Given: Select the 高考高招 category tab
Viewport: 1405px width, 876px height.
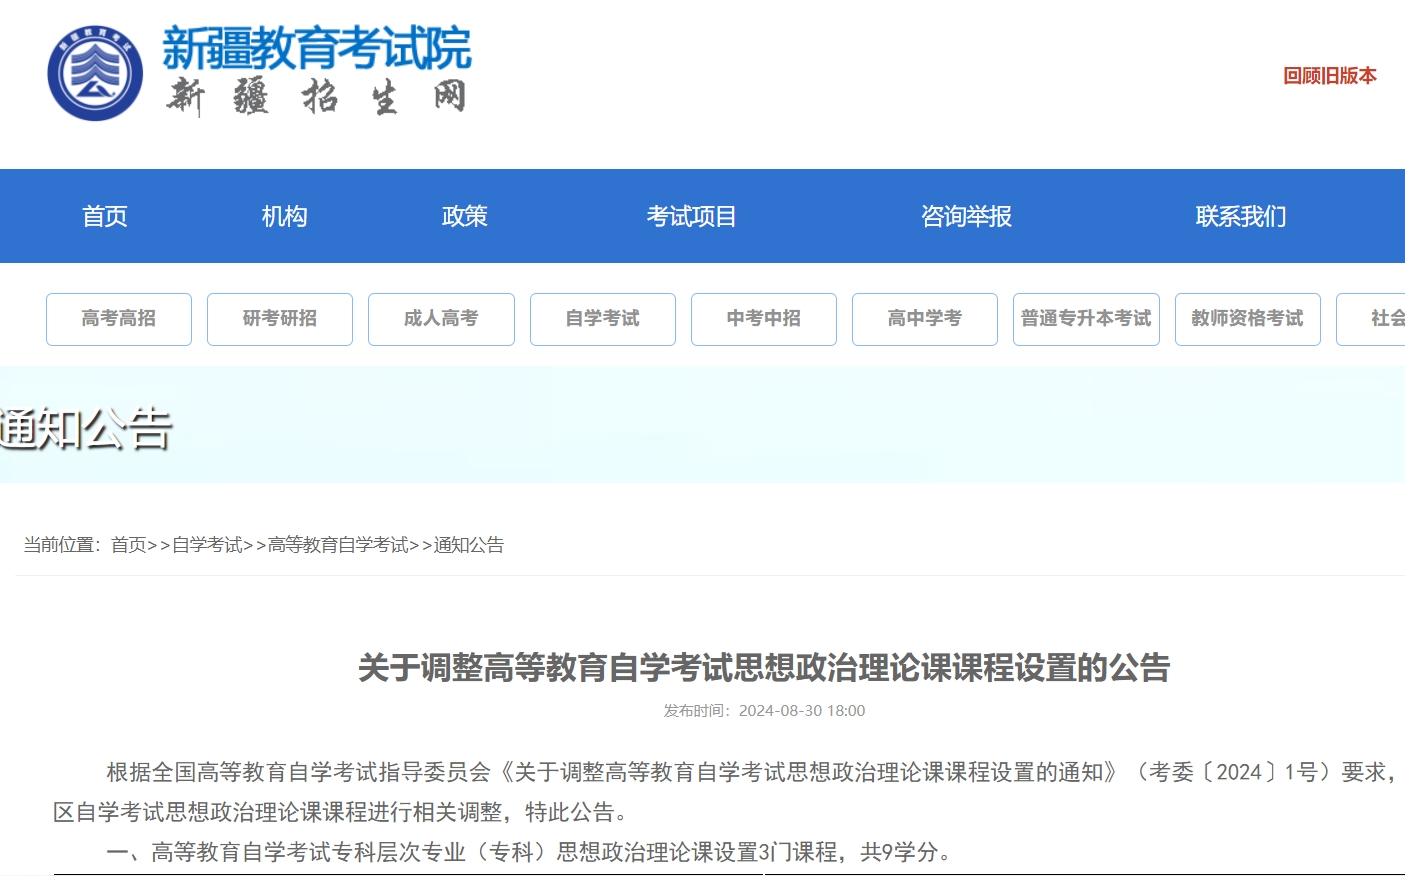Looking at the screenshot, I should pos(118,319).
